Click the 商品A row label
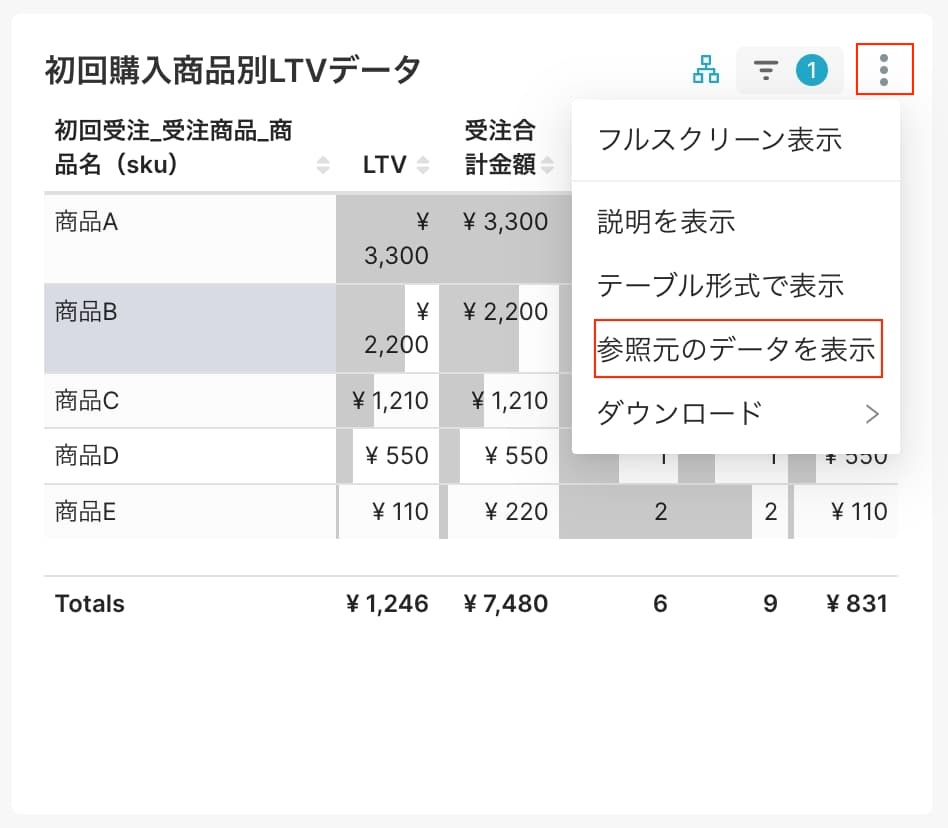Screen dimensions: 948x828 (x=86, y=222)
